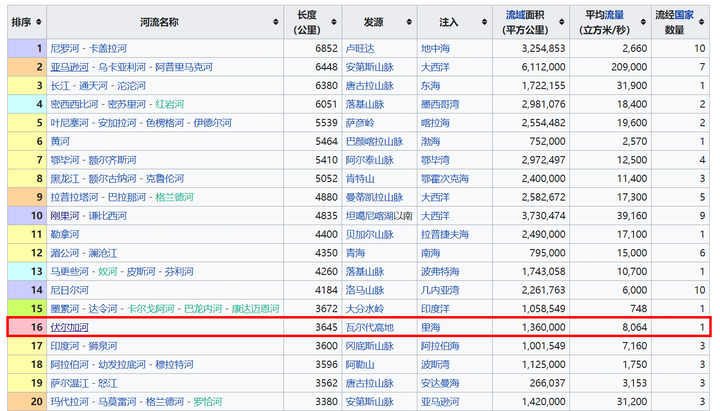
Task: Open the 色楞格河 link
Action: coord(165,123)
